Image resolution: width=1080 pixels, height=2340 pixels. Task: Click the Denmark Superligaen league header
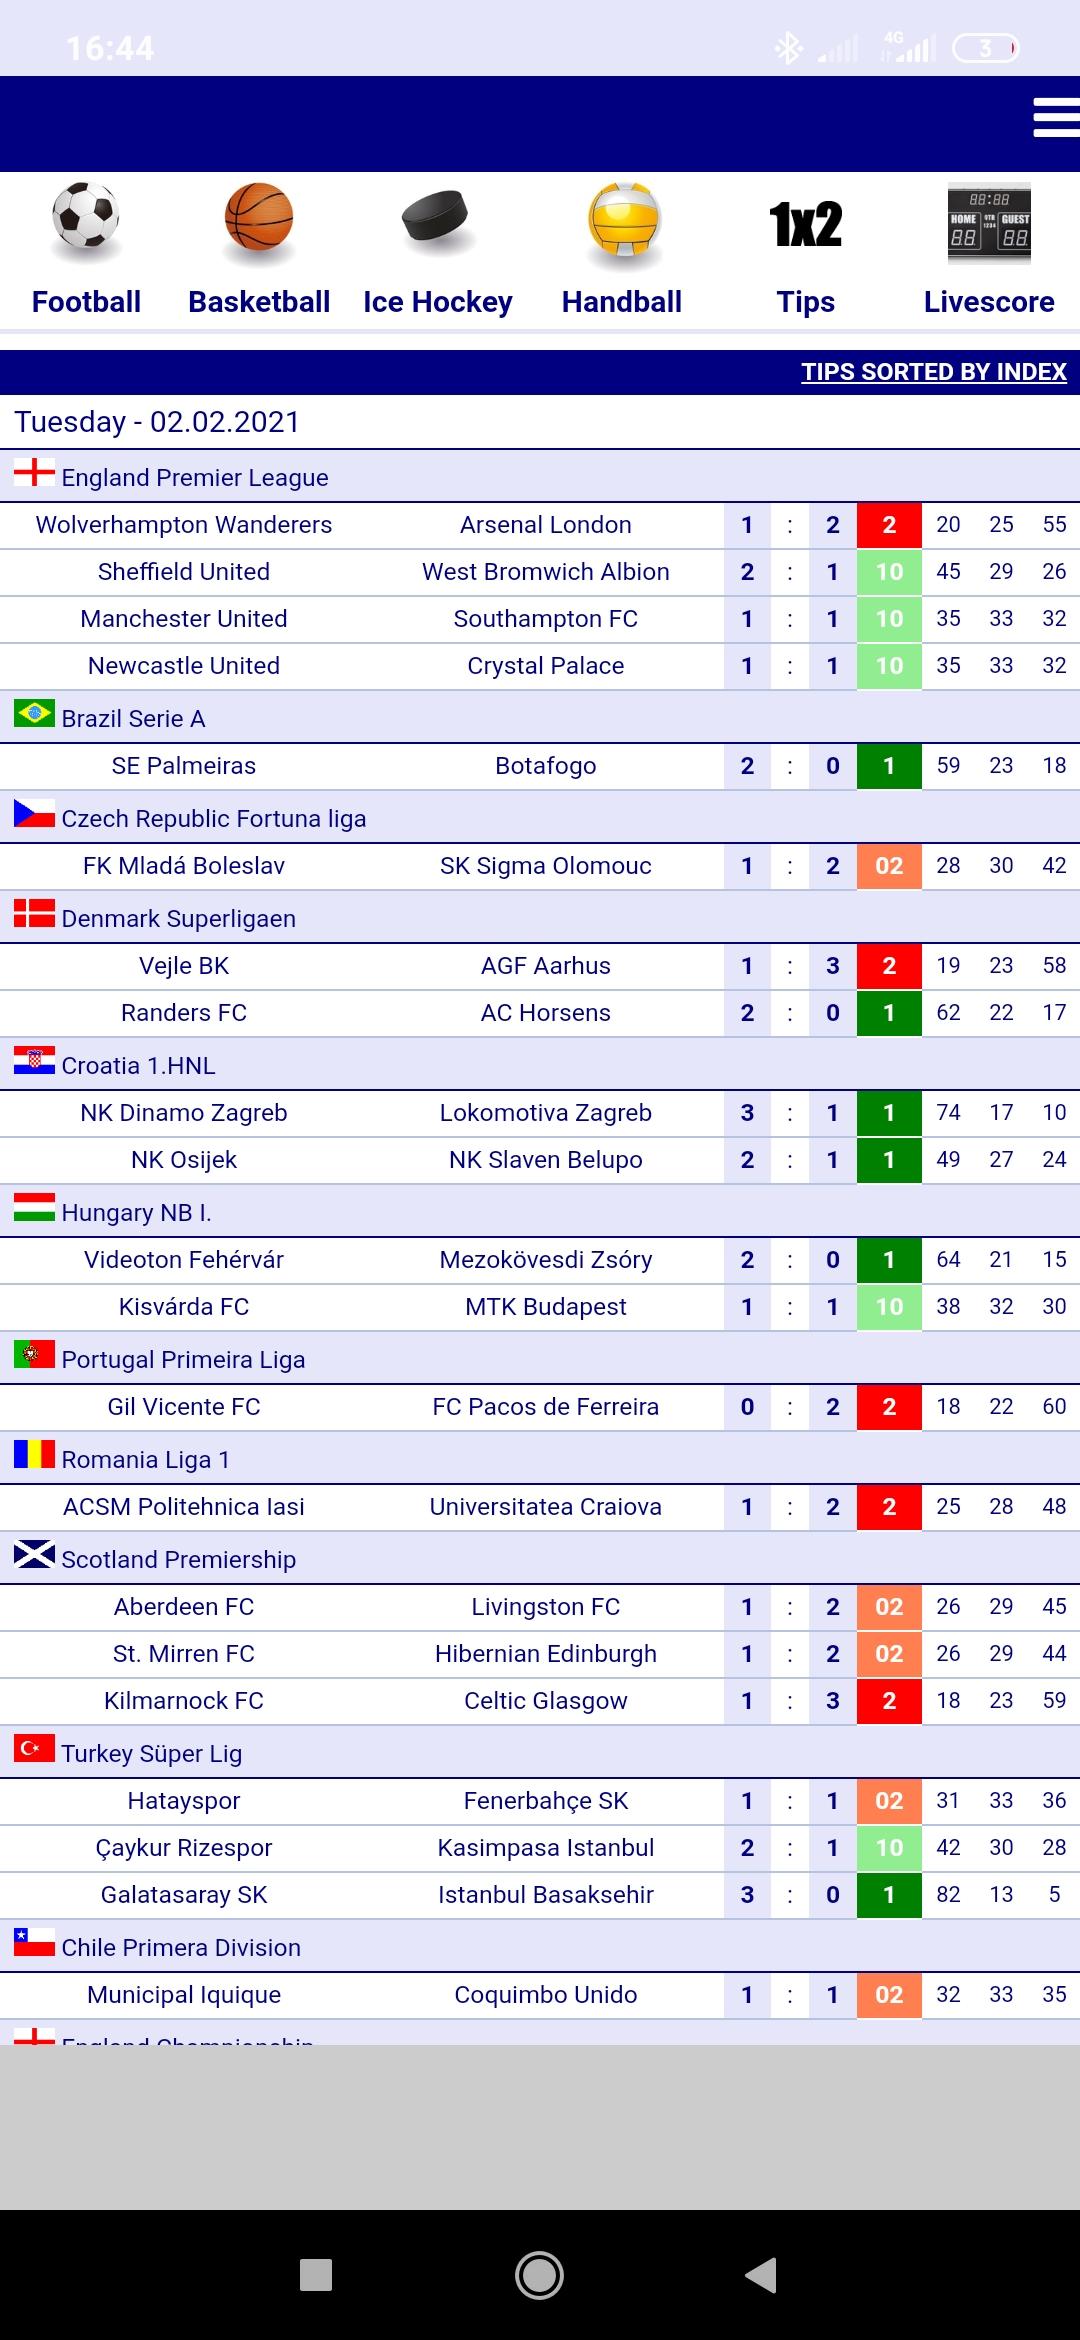178,918
